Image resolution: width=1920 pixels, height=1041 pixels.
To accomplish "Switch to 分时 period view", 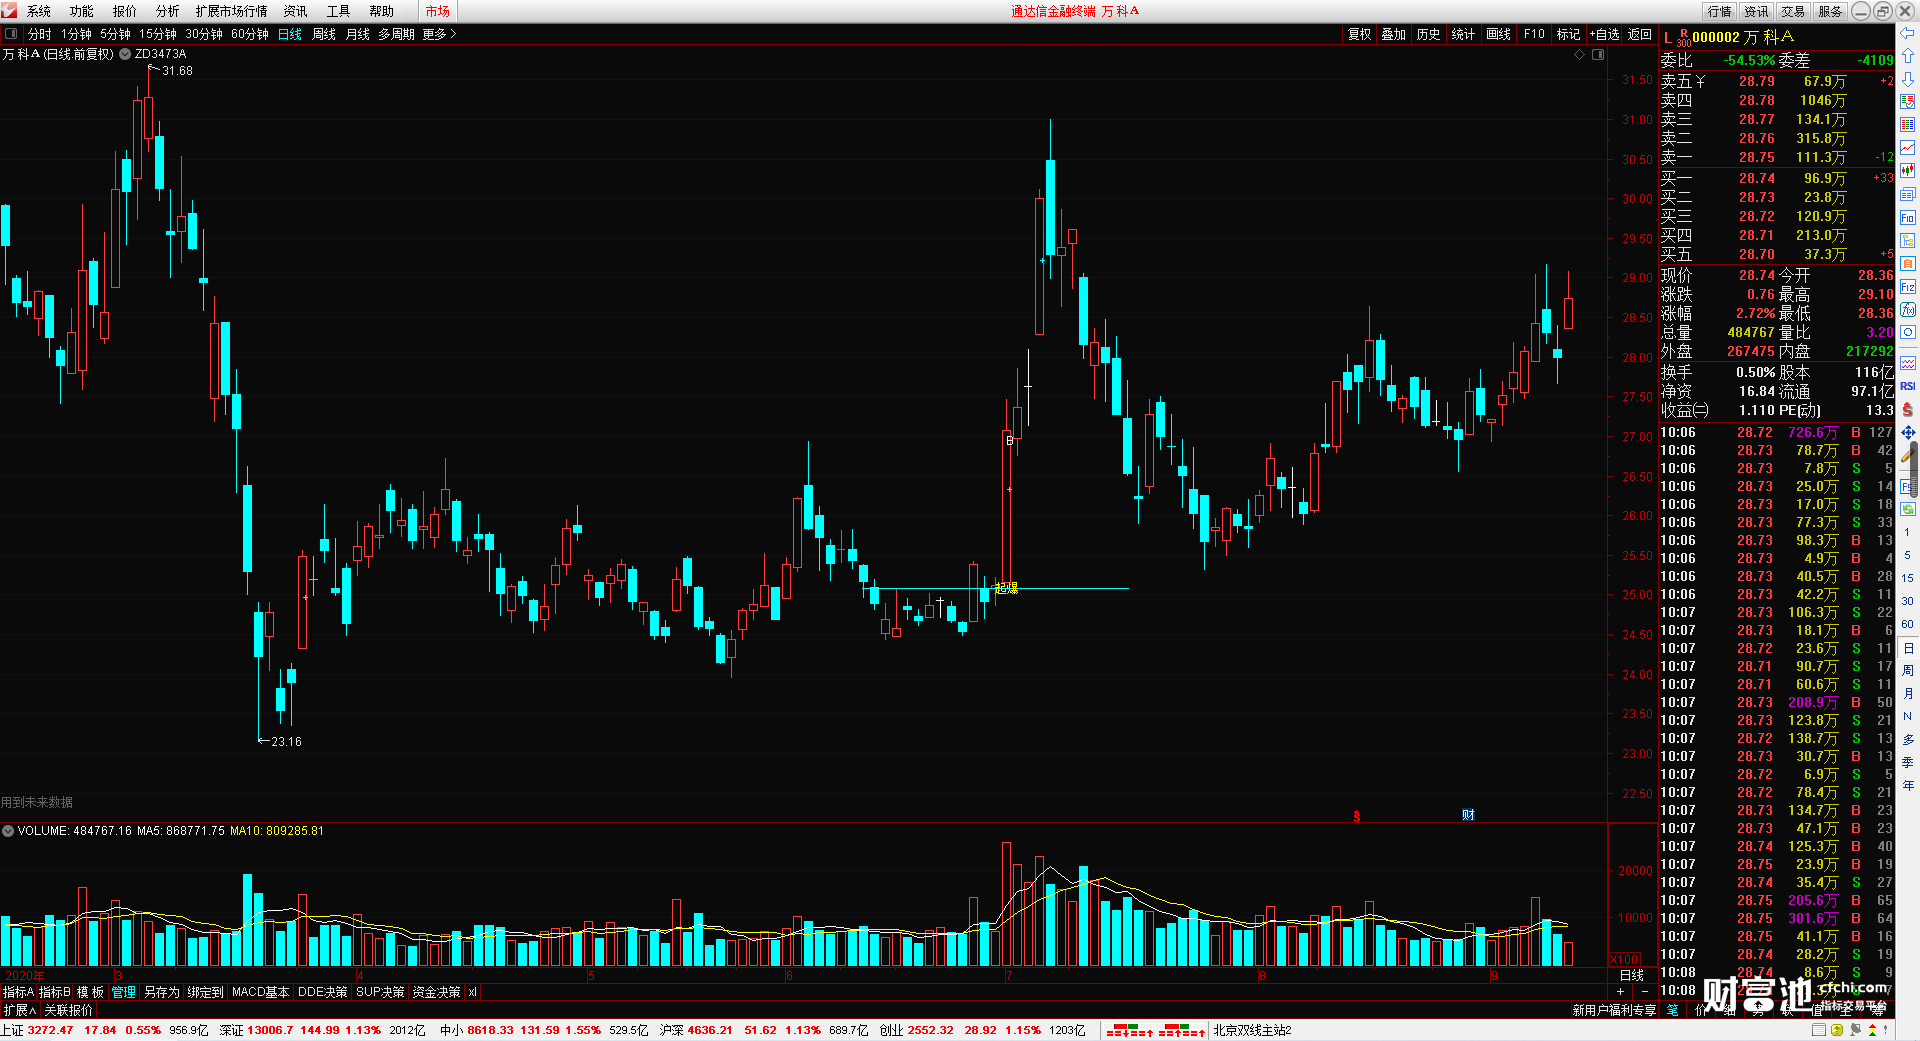I will tap(40, 34).
